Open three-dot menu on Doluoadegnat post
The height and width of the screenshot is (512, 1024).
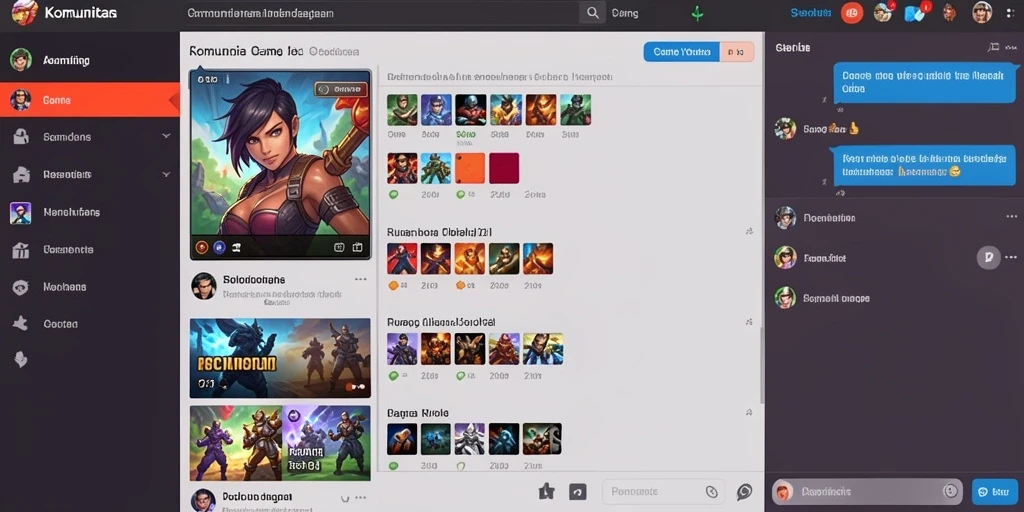[x=360, y=498]
